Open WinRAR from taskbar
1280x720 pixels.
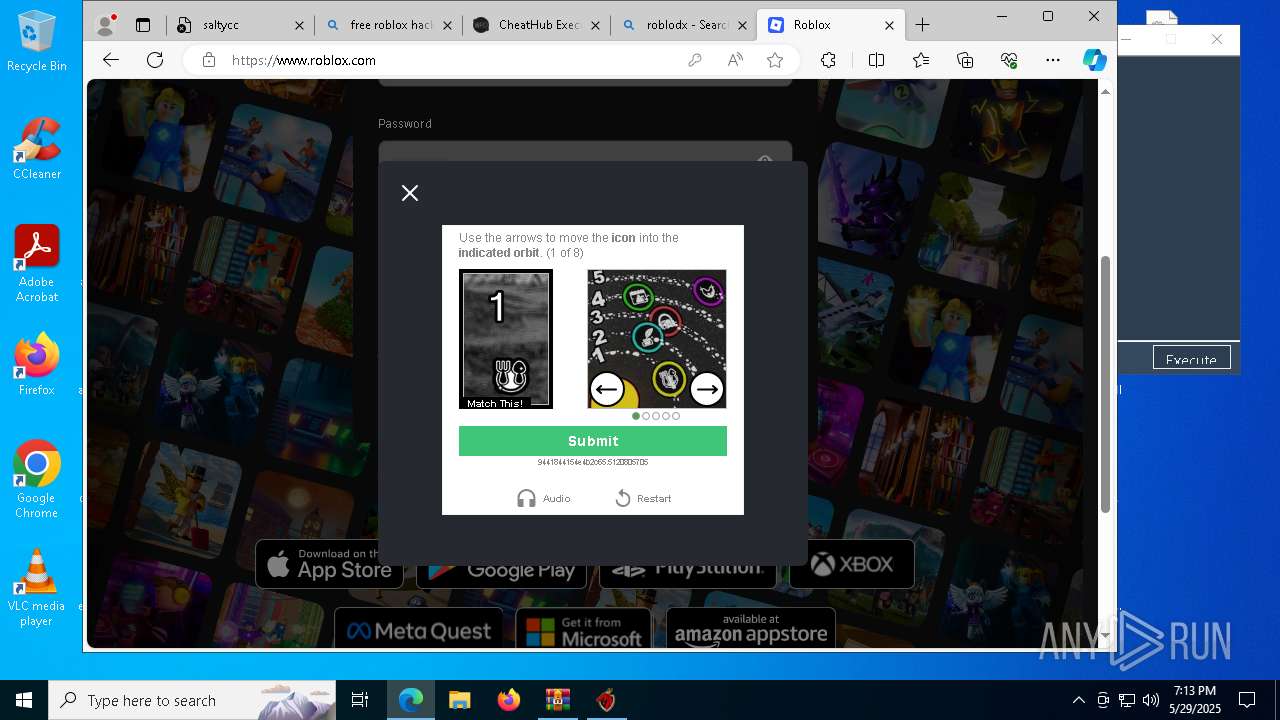pyautogui.click(x=557, y=700)
